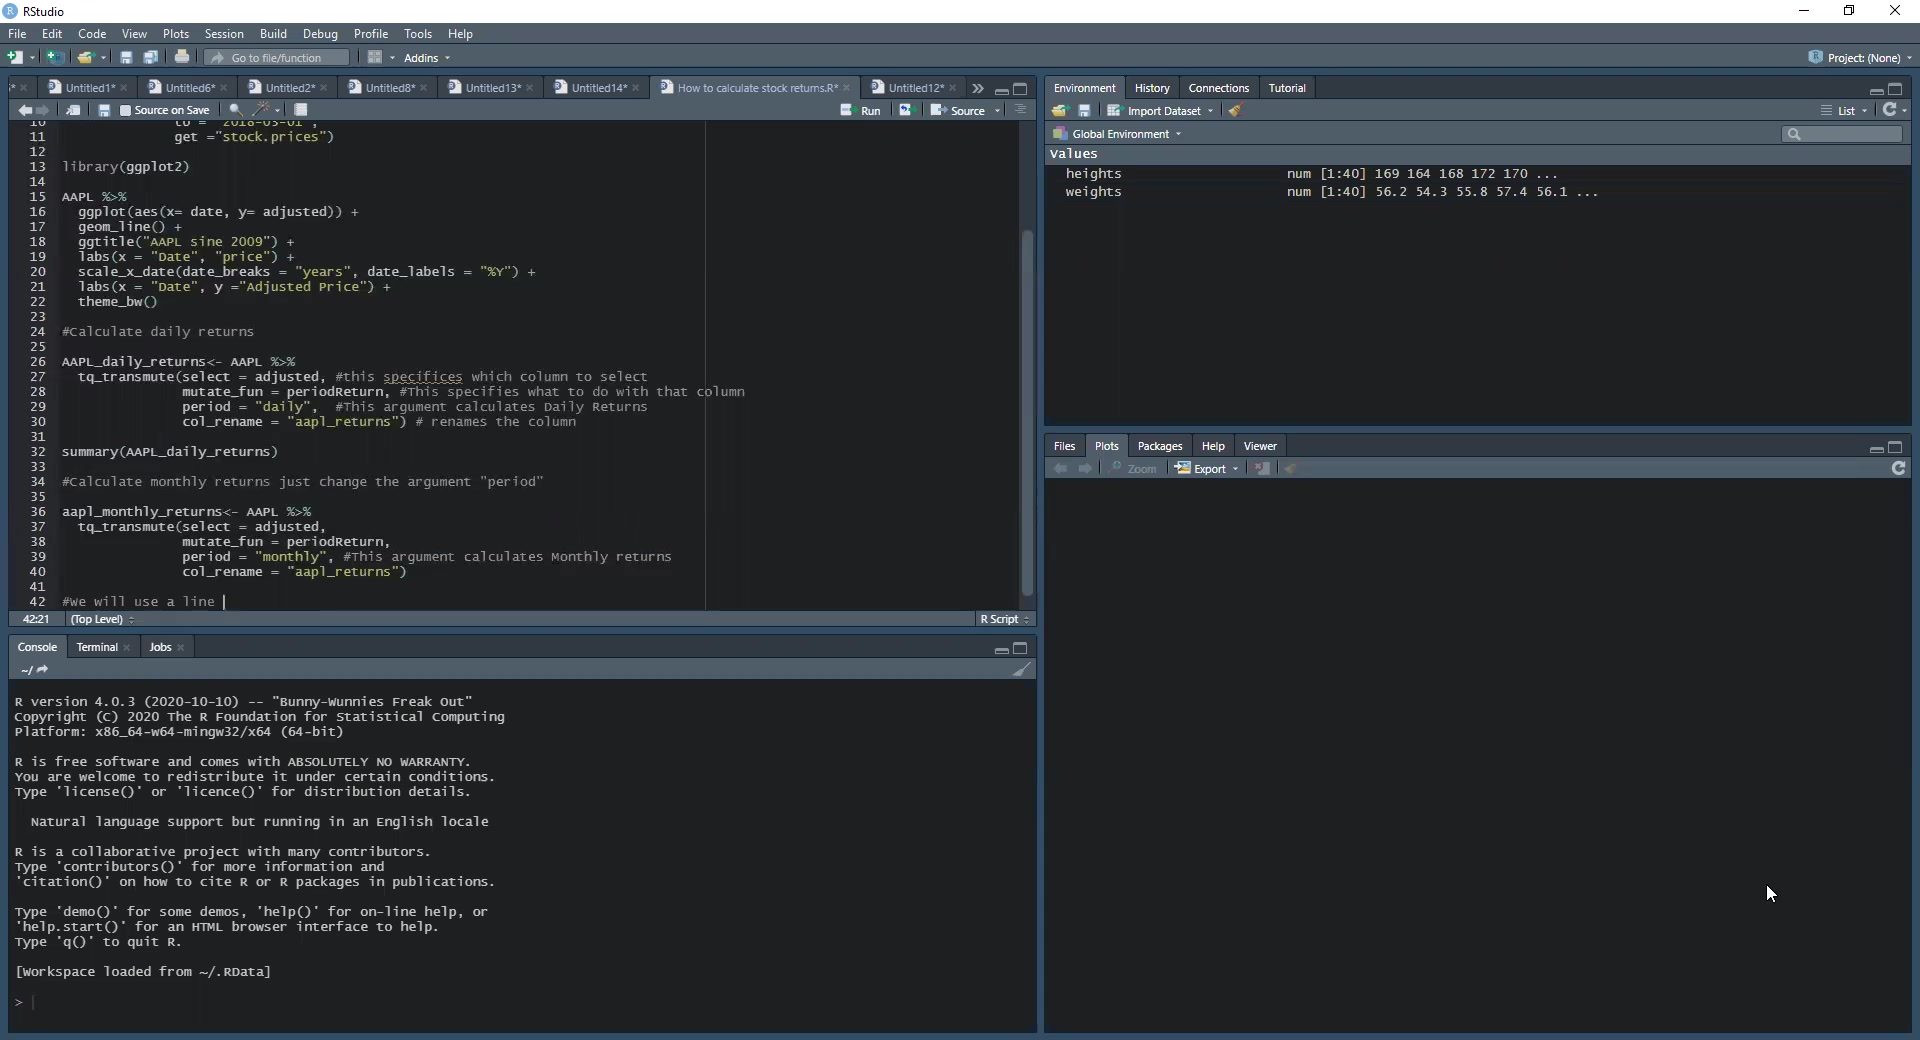Close the Jobs tab
The image size is (1920, 1040).
(181, 648)
